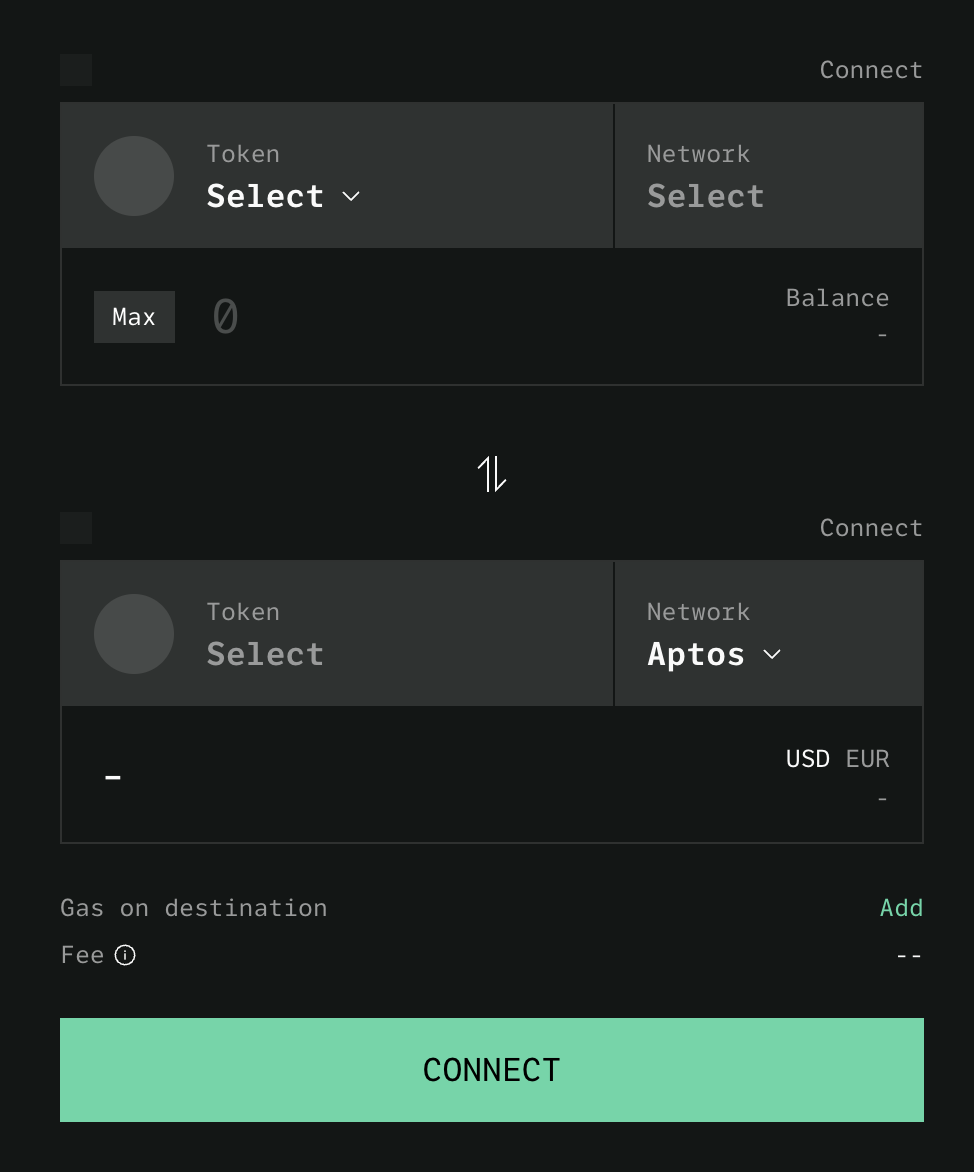Open the destination Network Aptos dropdown
This screenshot has width=974, height=1172.
tap(697, 653)
